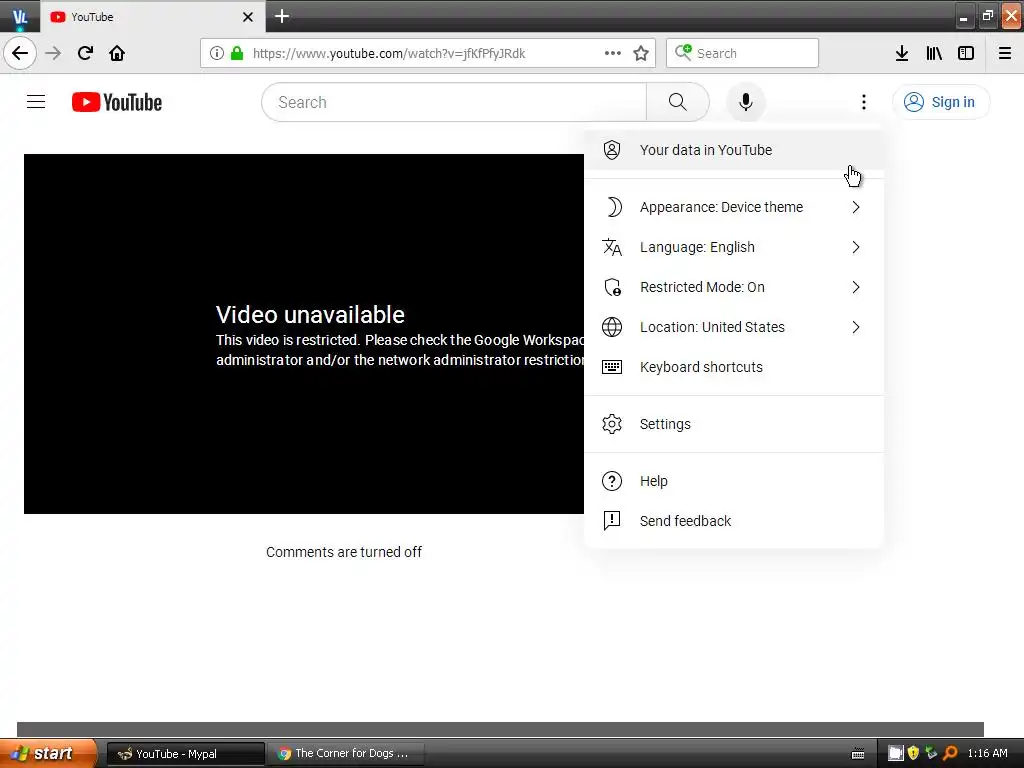Viewport: 1024px width, 768px height.
Task: Toggle the browser sidebar icon
Action: [x=966, y=53]
